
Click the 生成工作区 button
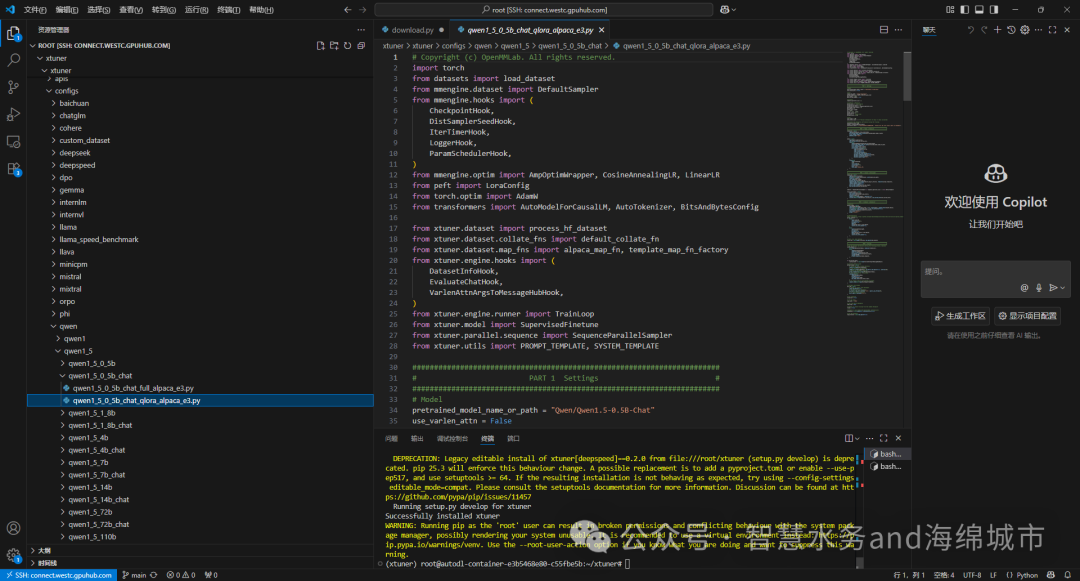click(x=960, y=316)
